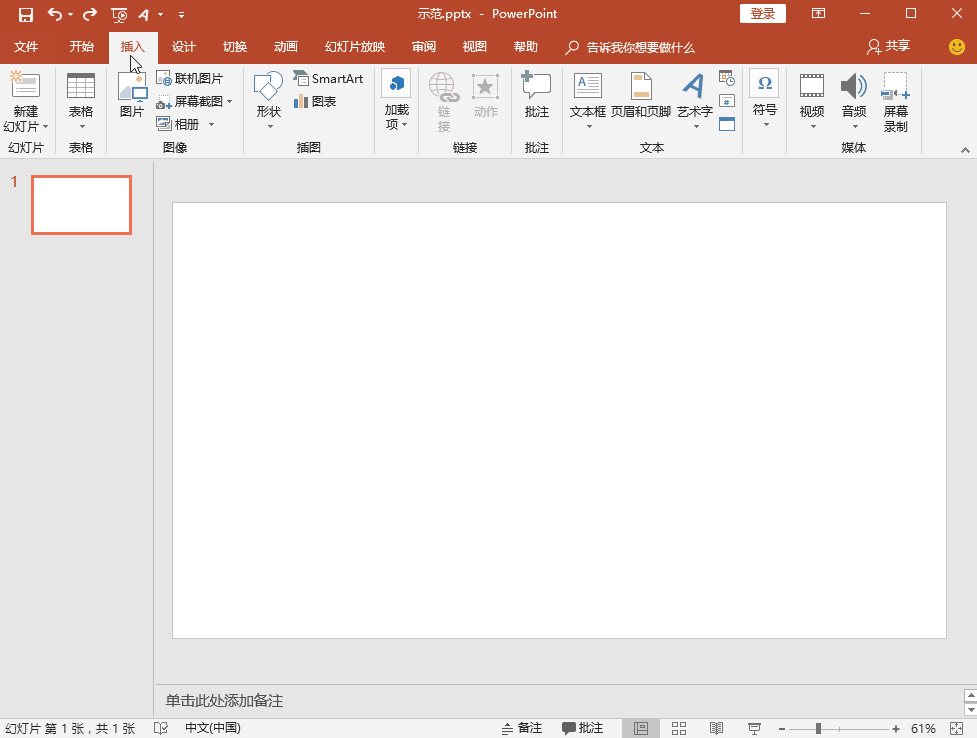Switch to slide sorter view
The height and width of the screenshot is (738, 977).
point(679,728)
